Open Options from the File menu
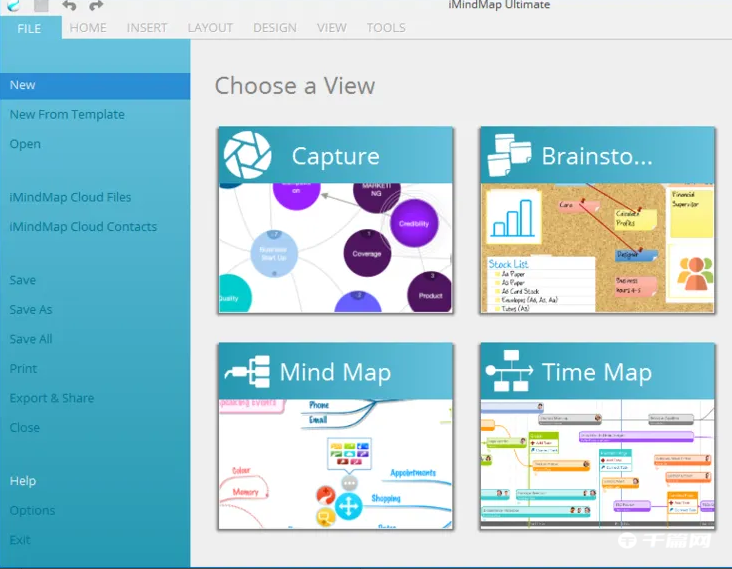The width and height of the screenshot is (732, 569). (x=32, y=510)
